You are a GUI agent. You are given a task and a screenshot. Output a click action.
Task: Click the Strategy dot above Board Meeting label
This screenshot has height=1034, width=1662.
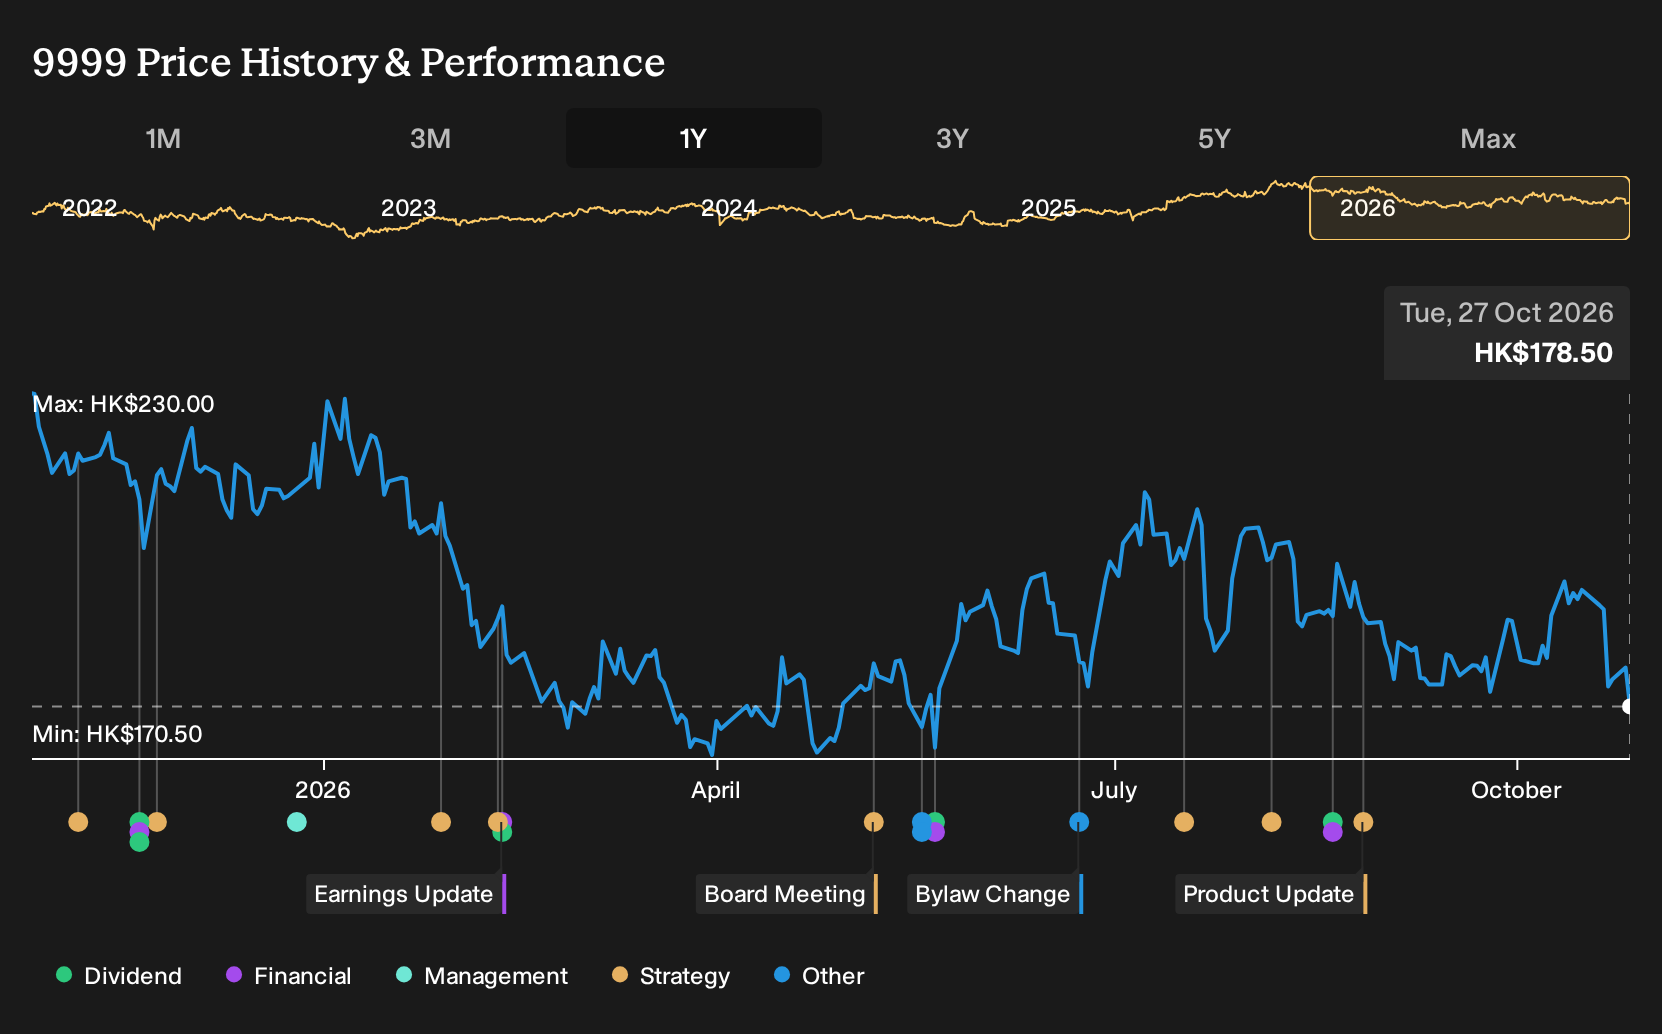tap(874, 822)
